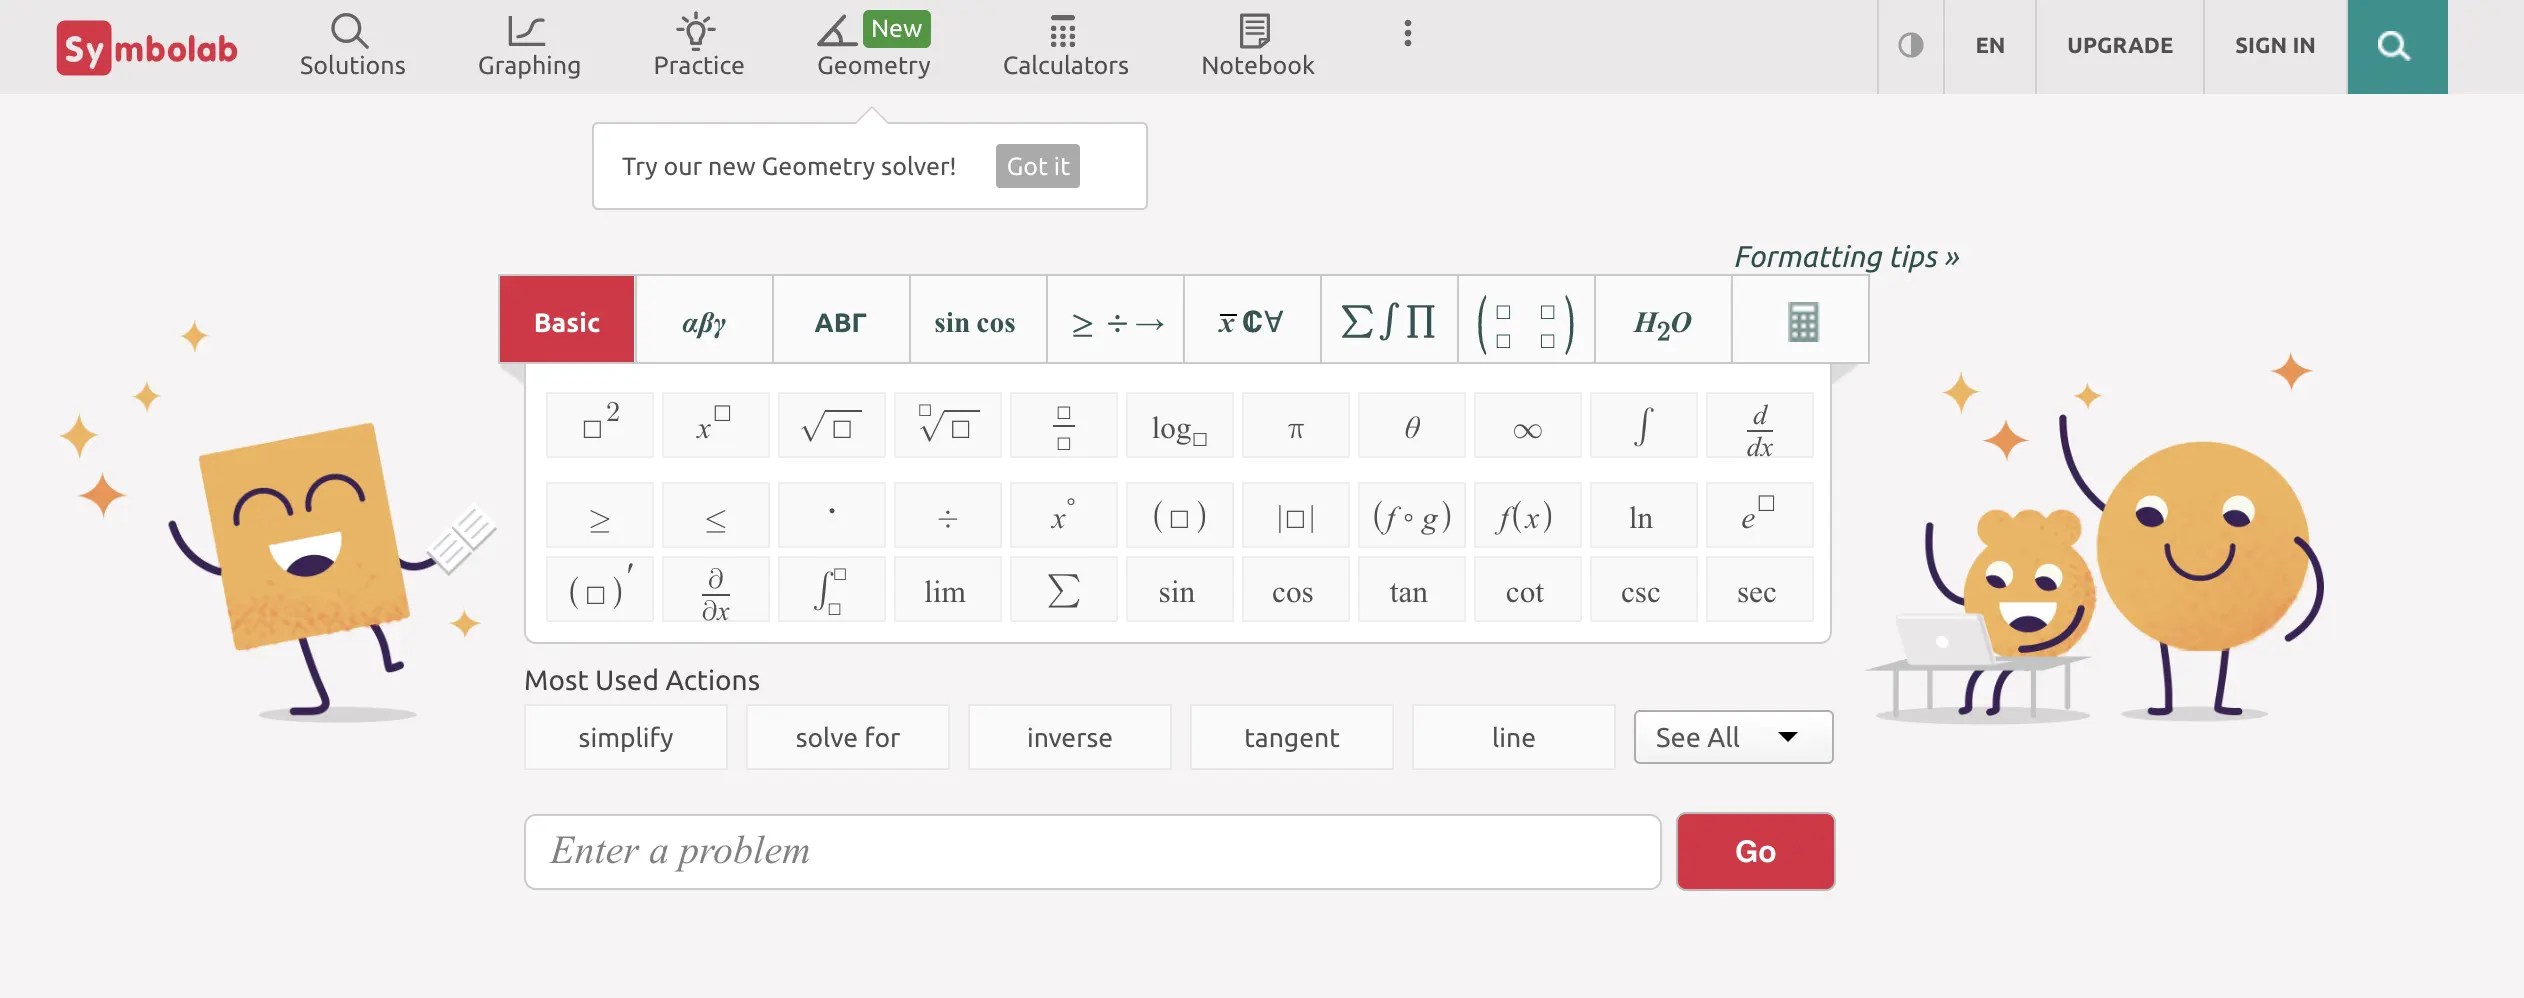Insert the summation sigma symbol
2524x998 pixels.
click(x=1062, y=589)
